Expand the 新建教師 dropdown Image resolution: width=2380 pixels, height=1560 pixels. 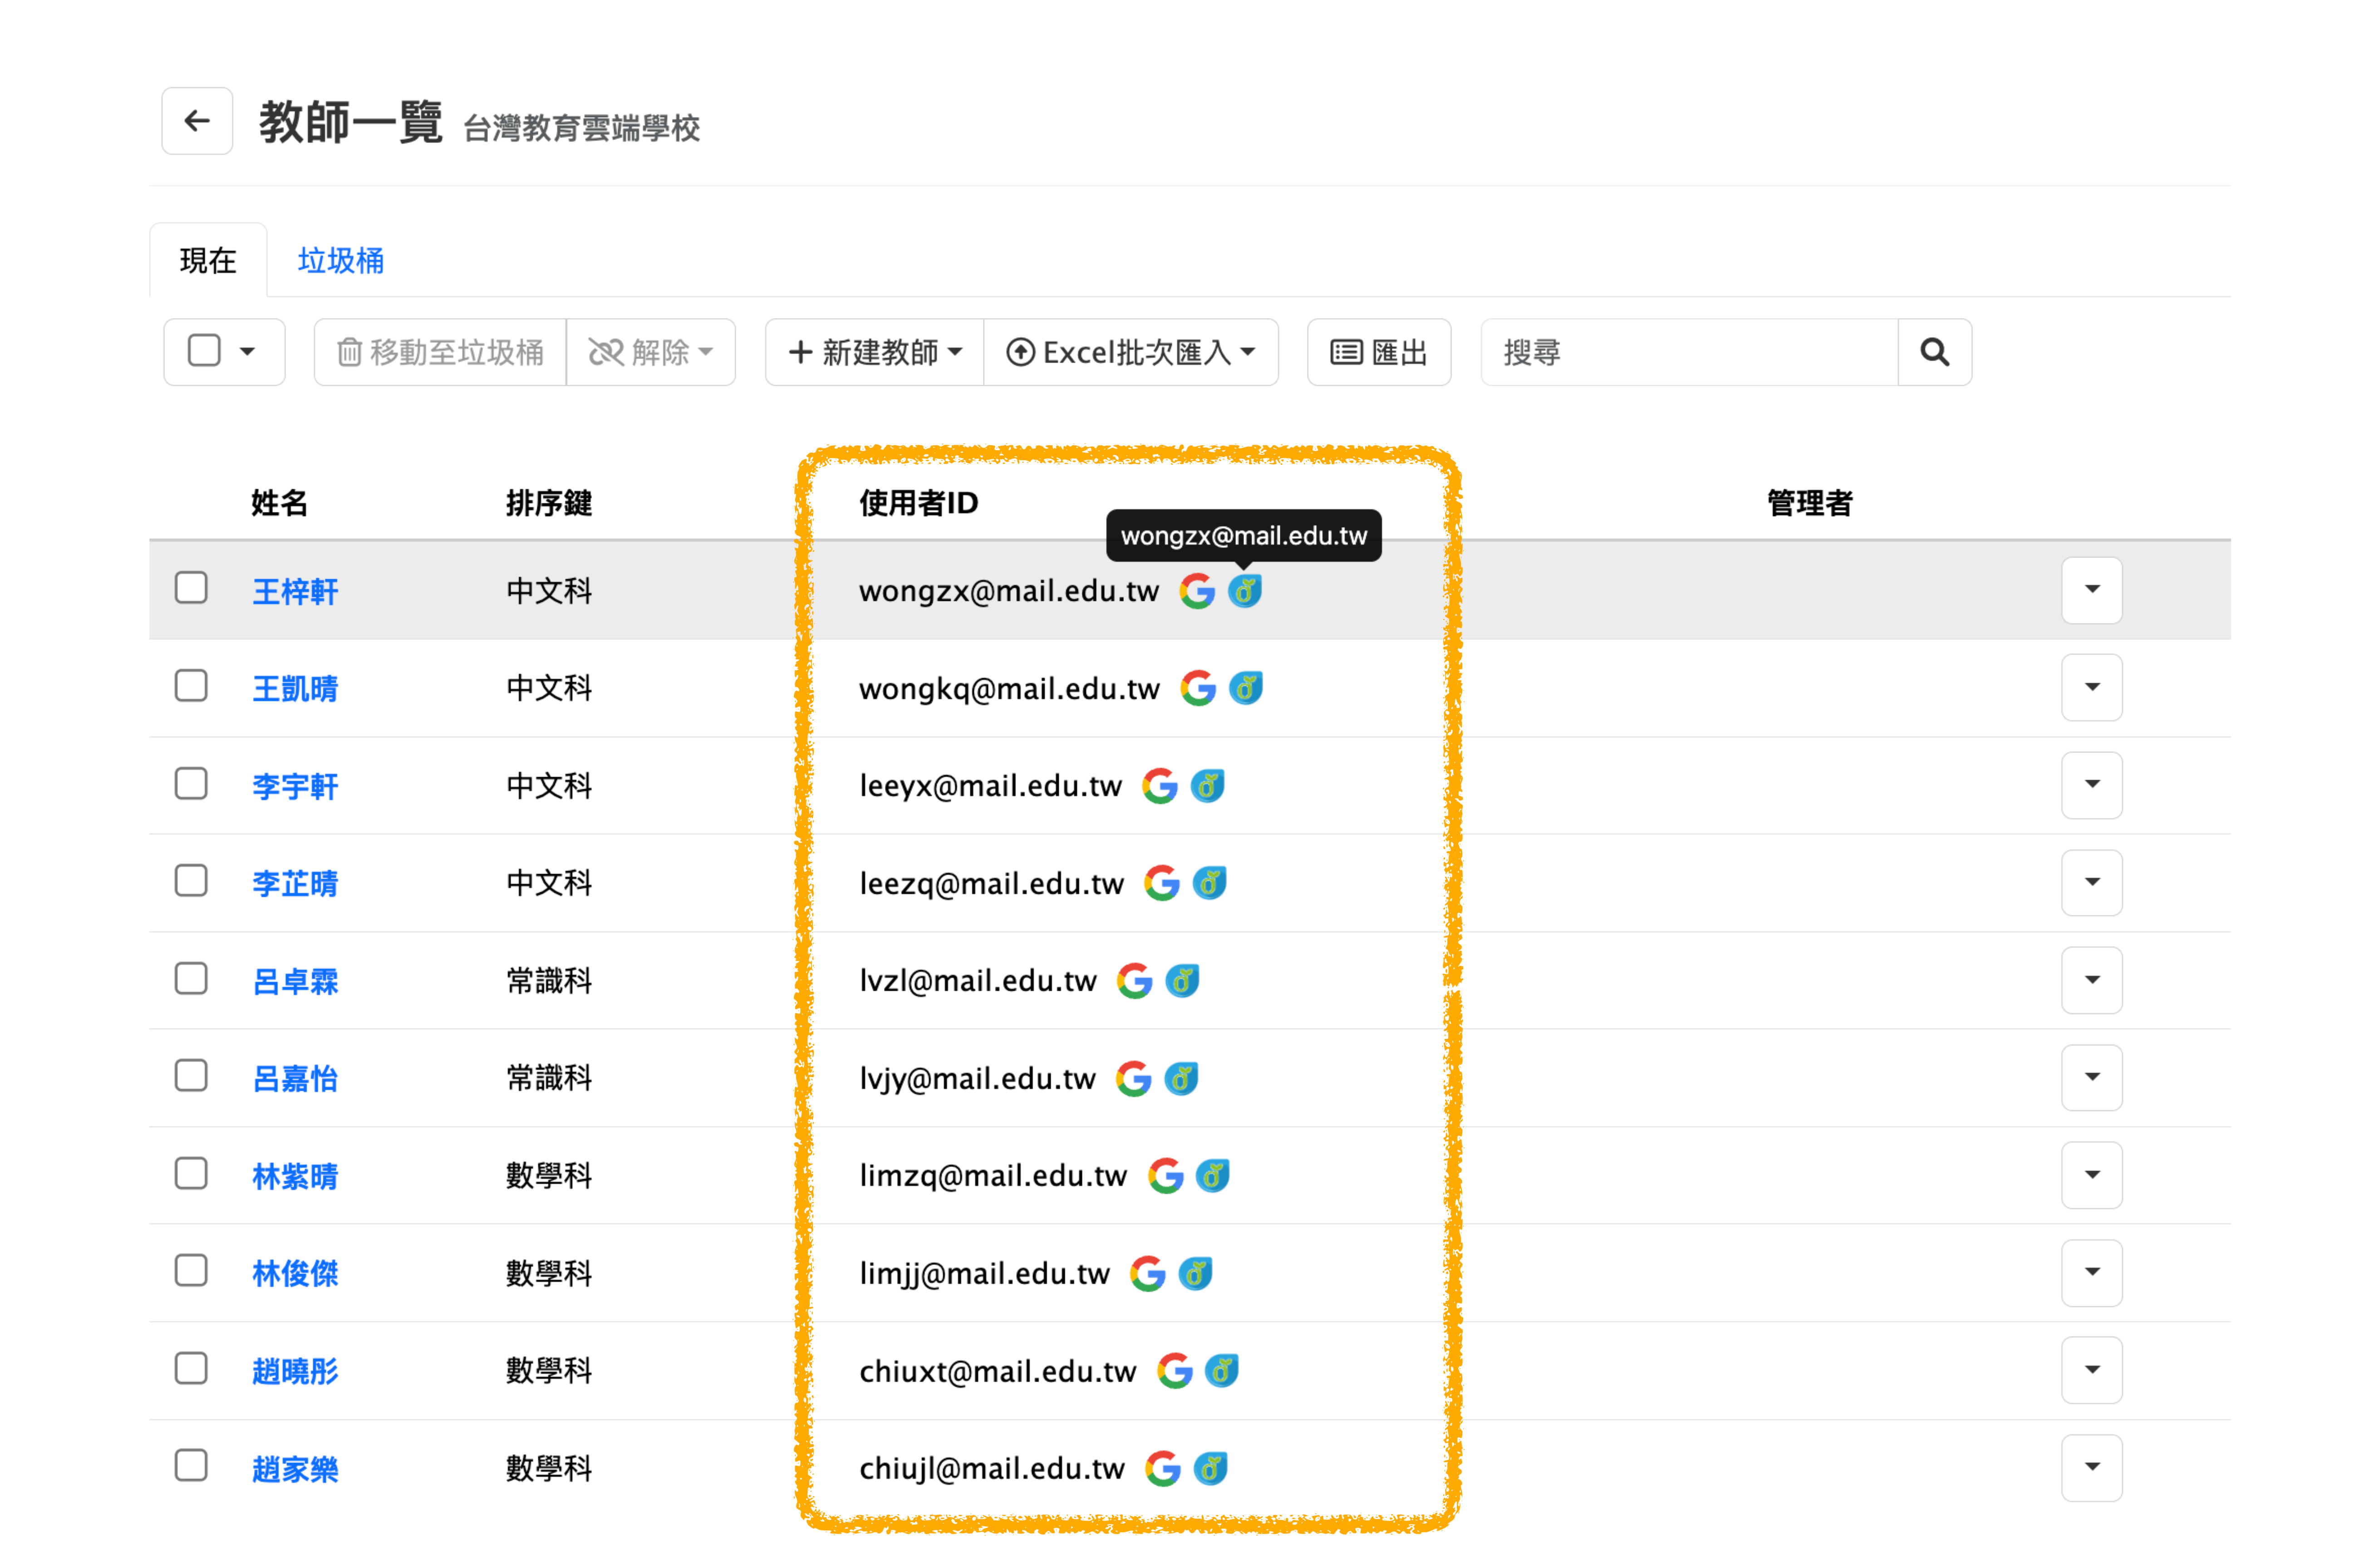tap(875, 352)
